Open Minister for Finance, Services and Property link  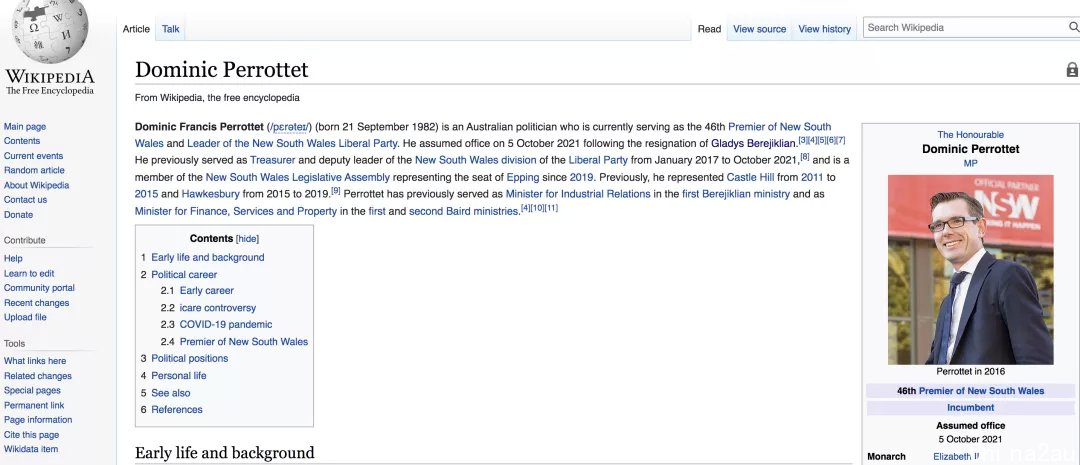pos(236,211)
